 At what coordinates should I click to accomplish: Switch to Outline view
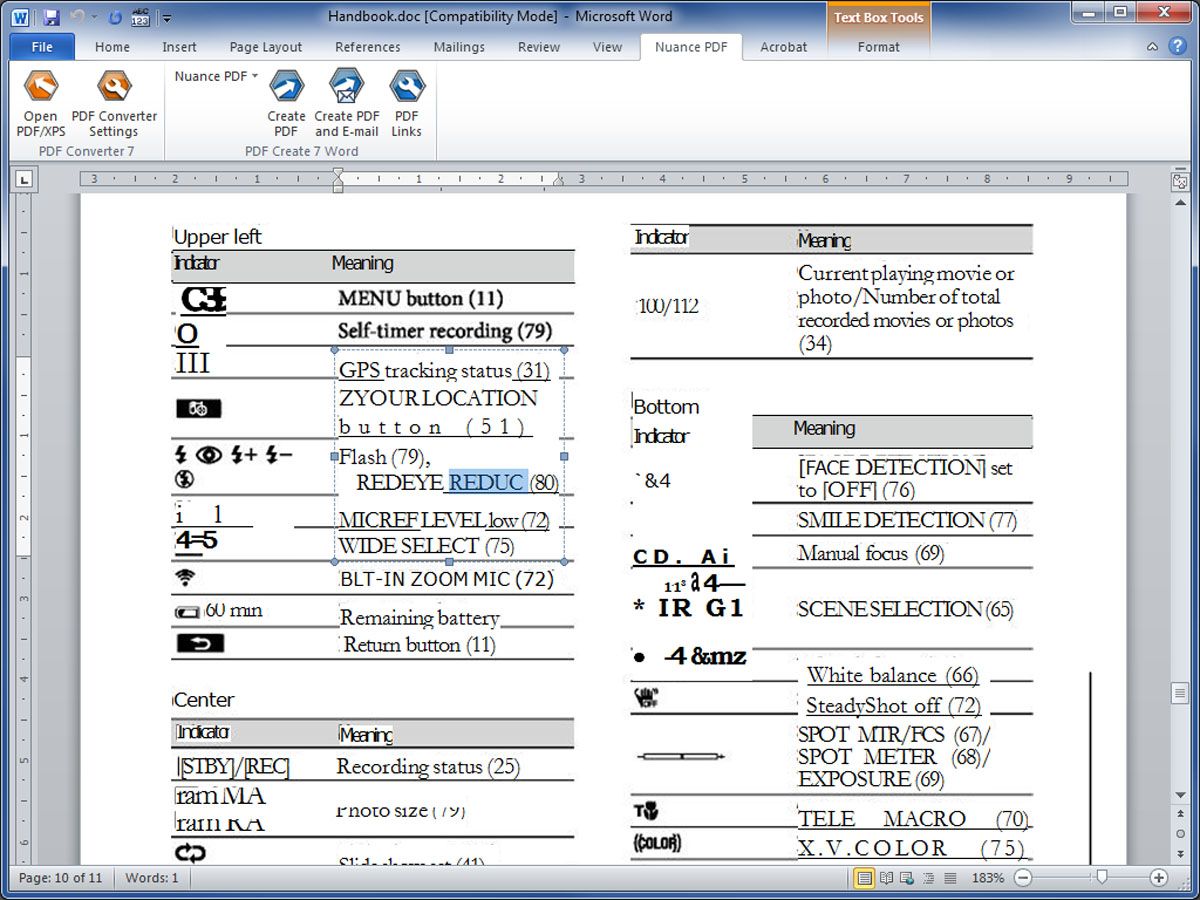tap(929, 878)
